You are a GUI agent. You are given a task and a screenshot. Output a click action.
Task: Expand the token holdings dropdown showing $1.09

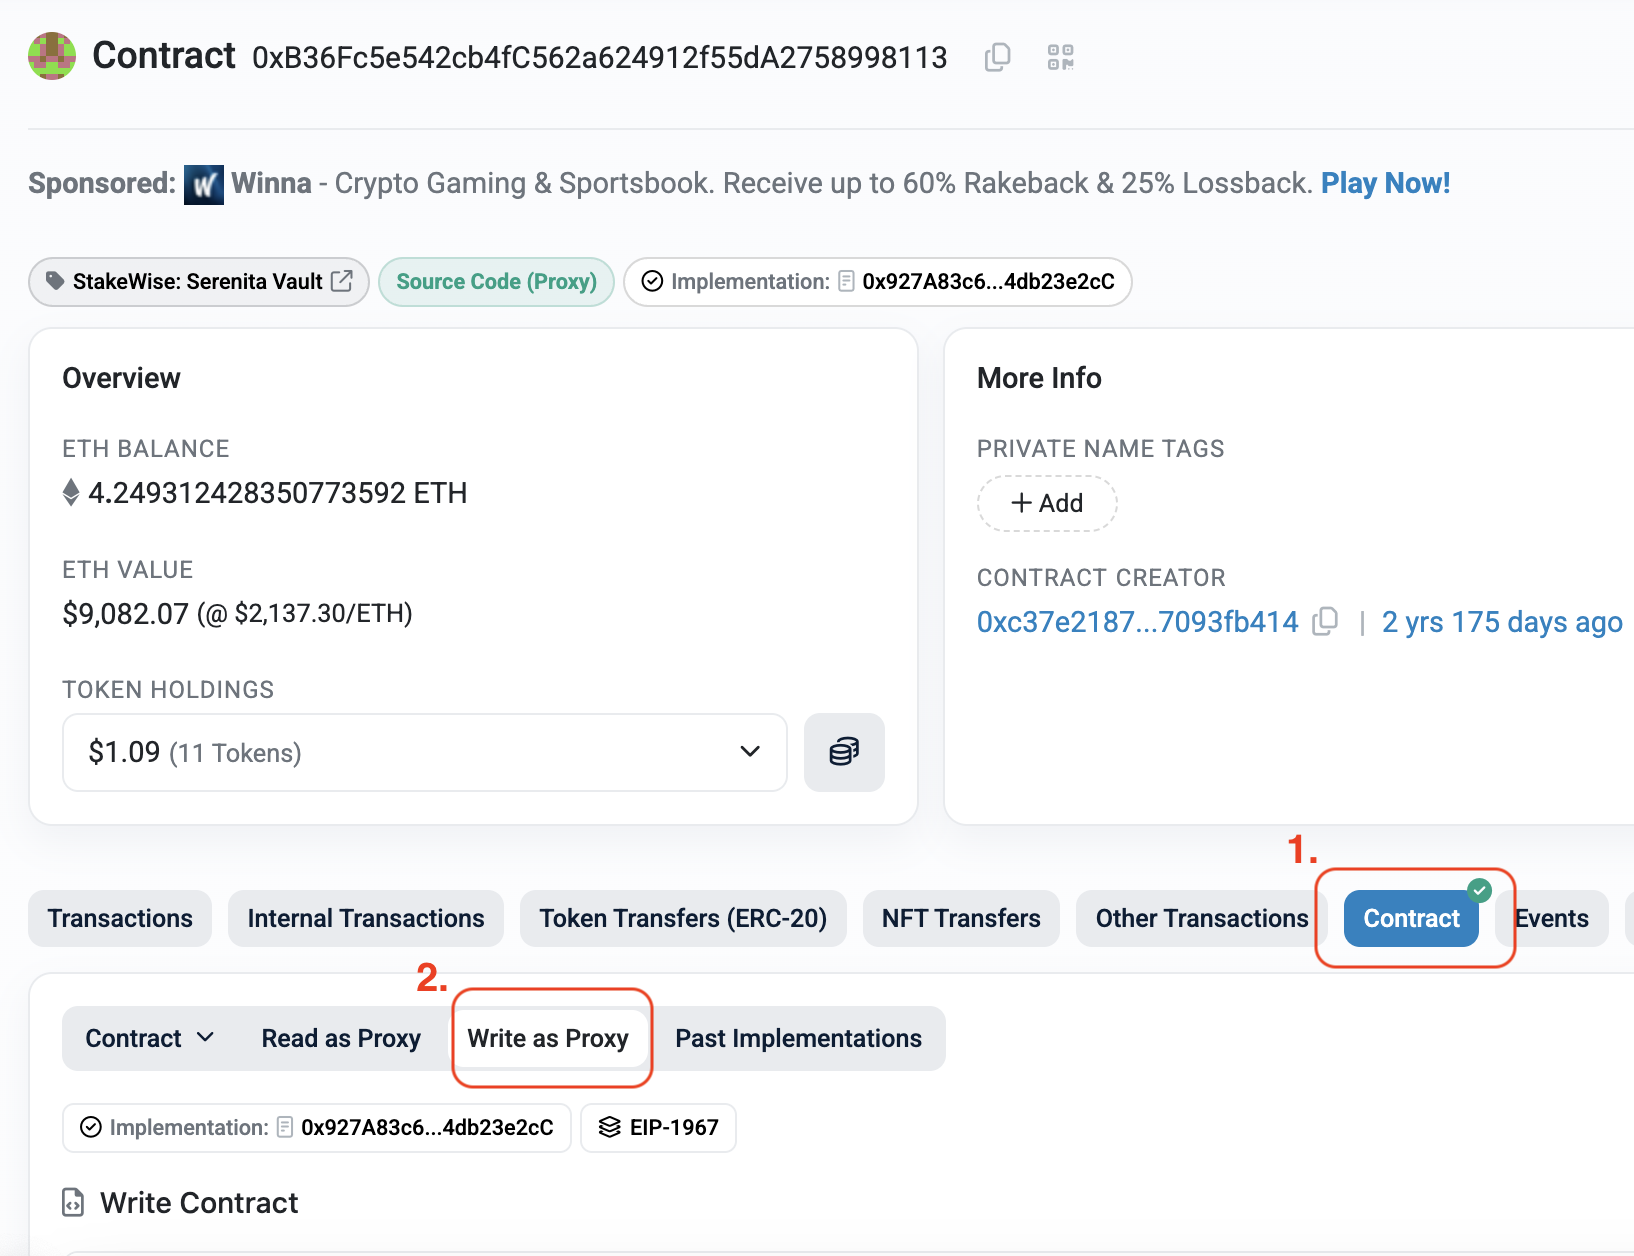coord(425,752)
